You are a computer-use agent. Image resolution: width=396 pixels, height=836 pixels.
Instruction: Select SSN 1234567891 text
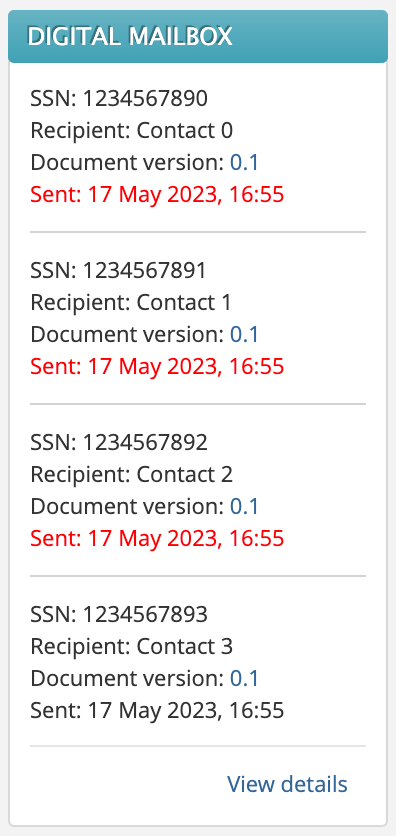[119, 270]
